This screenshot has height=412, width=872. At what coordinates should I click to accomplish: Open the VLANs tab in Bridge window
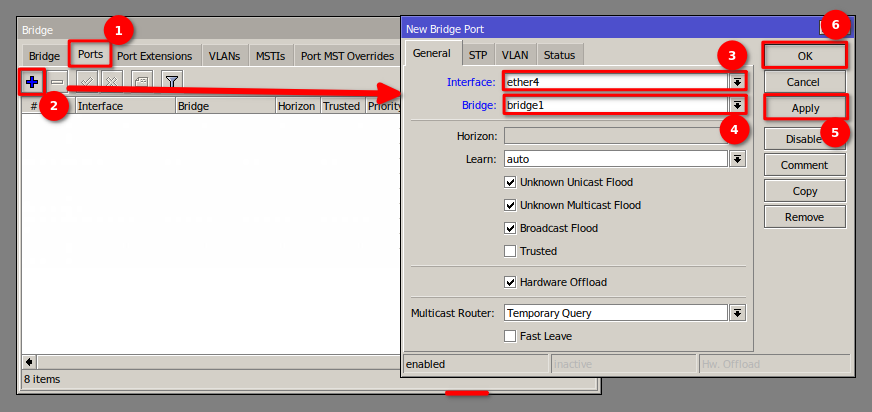(x=224, y=56)
